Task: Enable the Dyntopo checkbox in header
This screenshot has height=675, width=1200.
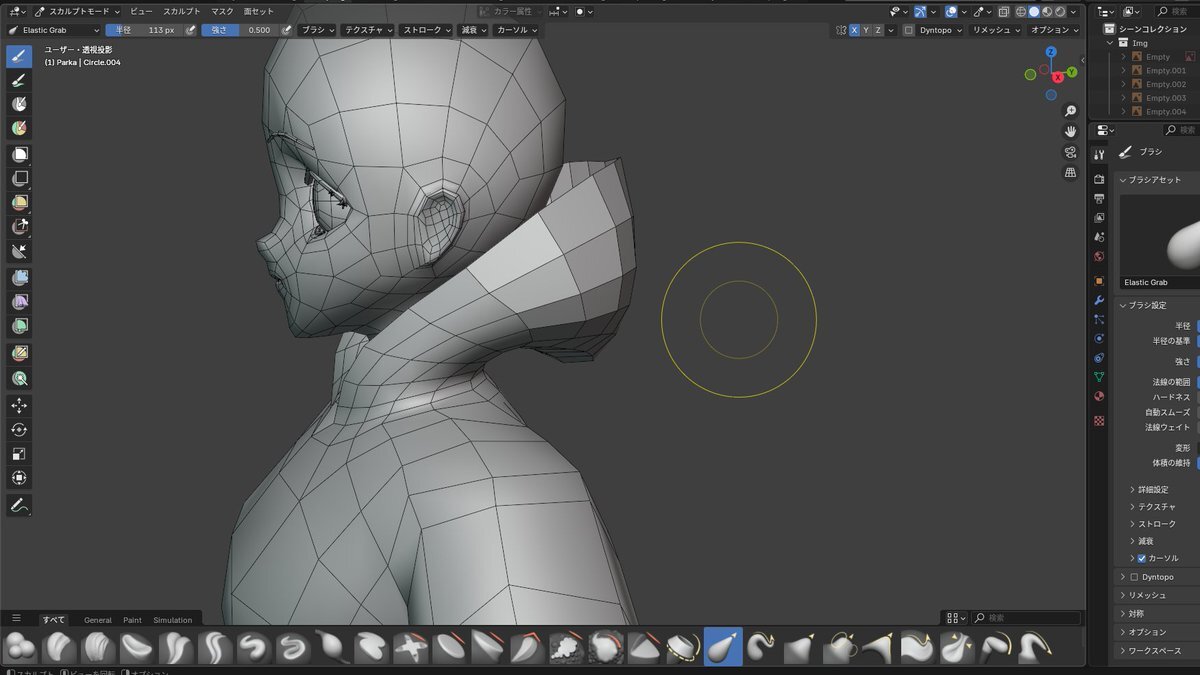Action: (x=908, y=30)
